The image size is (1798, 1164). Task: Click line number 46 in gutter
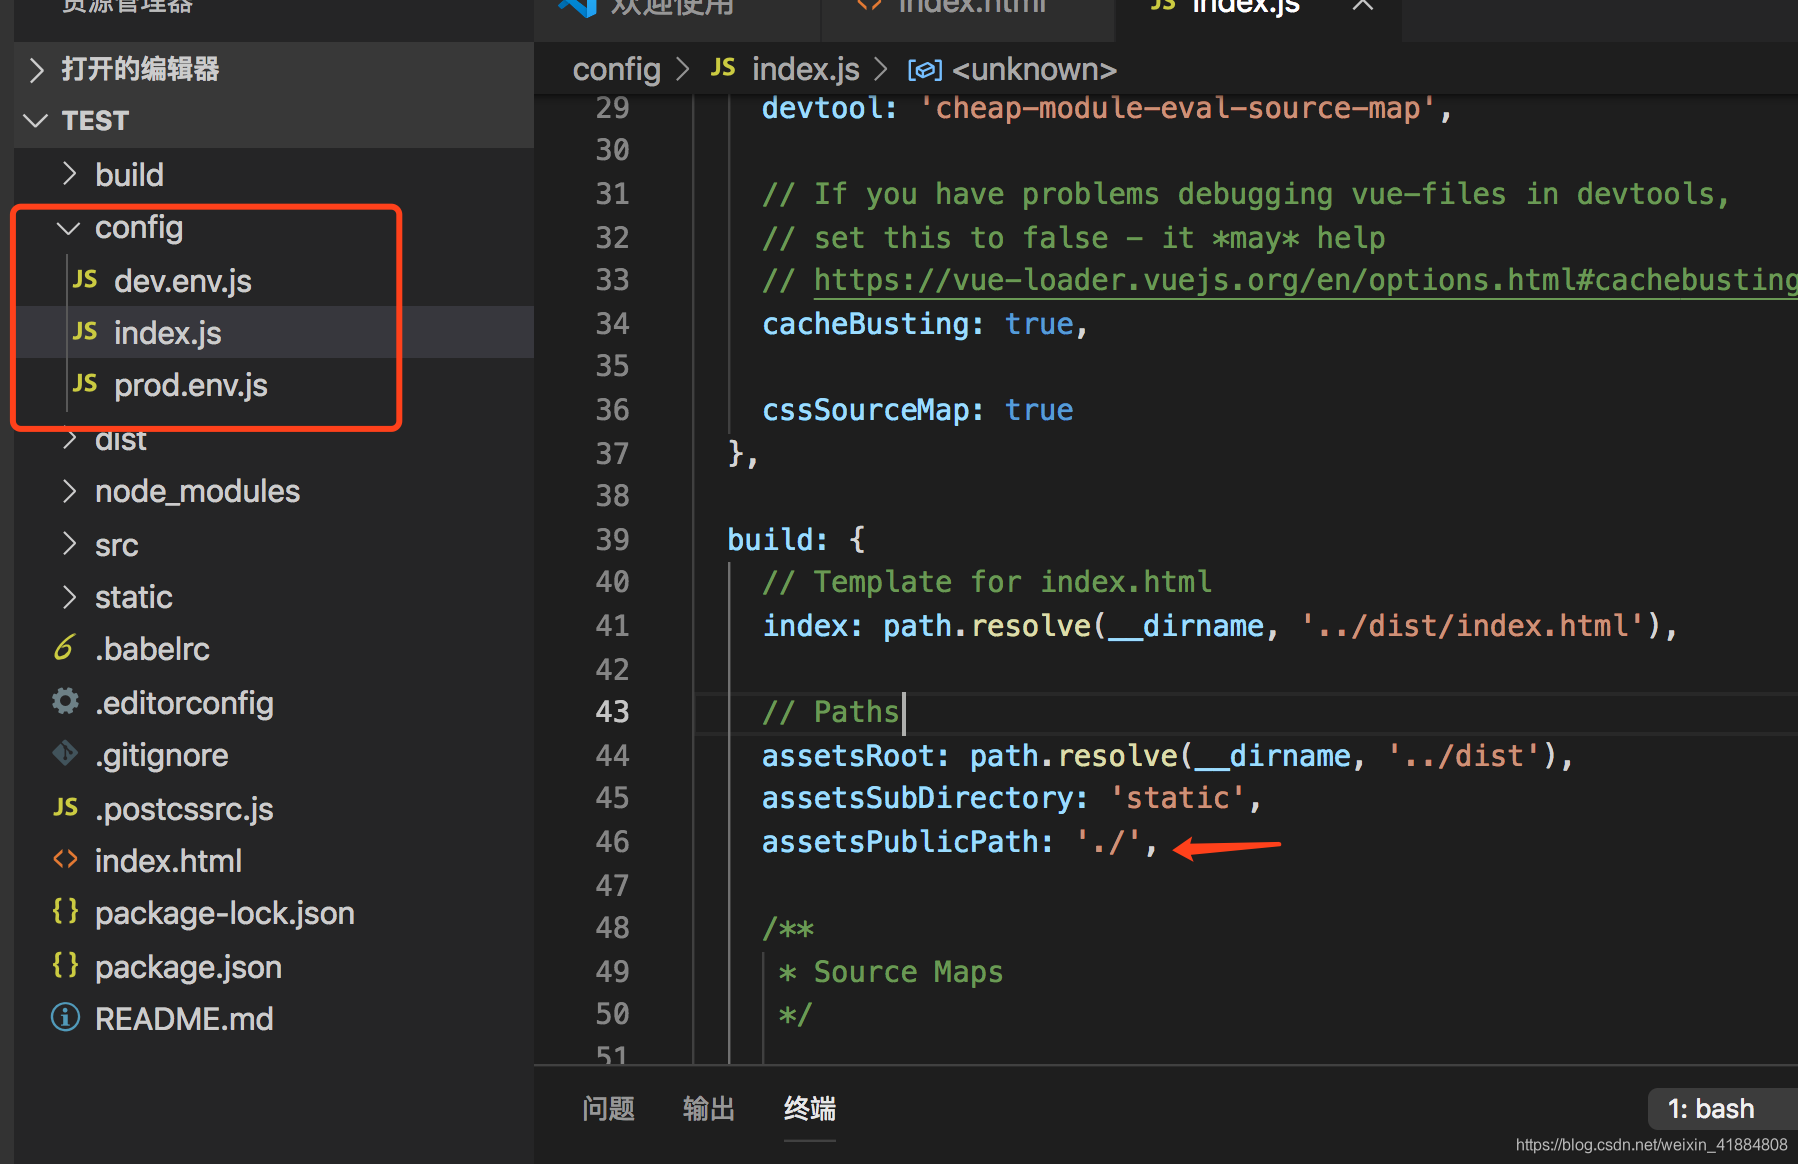coord(612,842)
